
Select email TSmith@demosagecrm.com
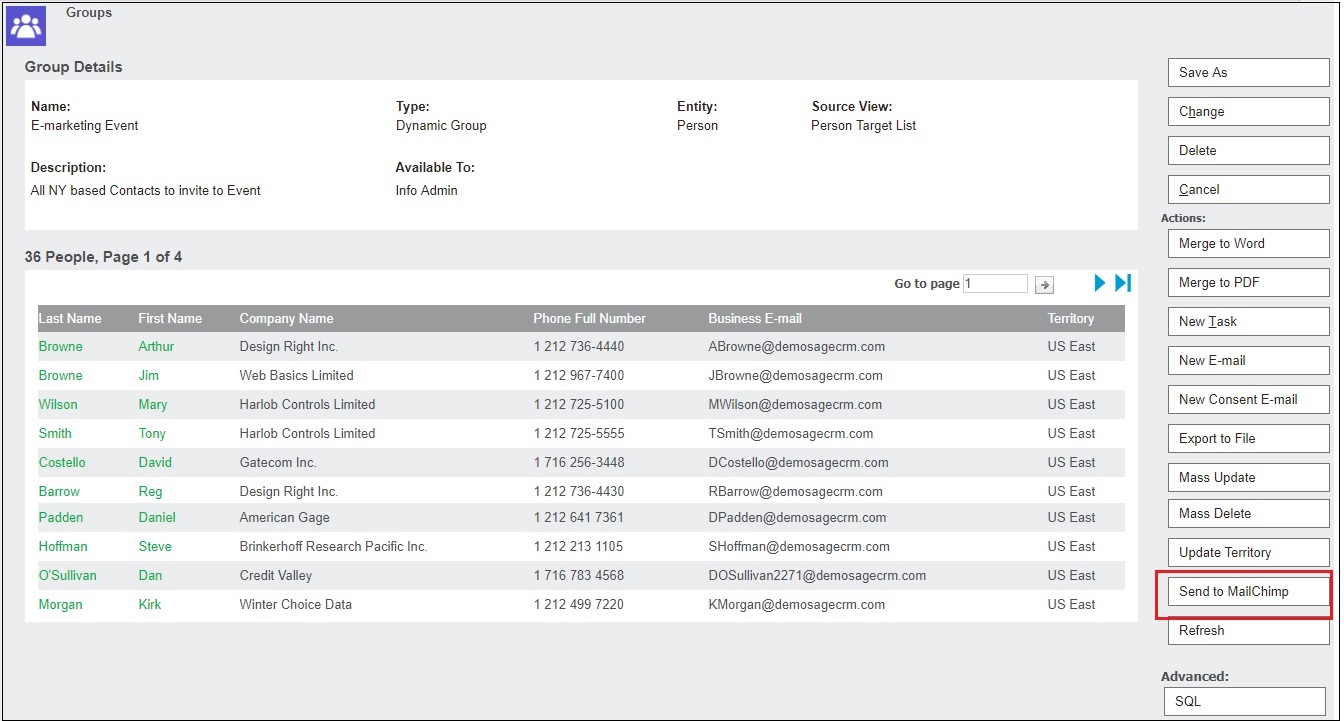point(791,433)
